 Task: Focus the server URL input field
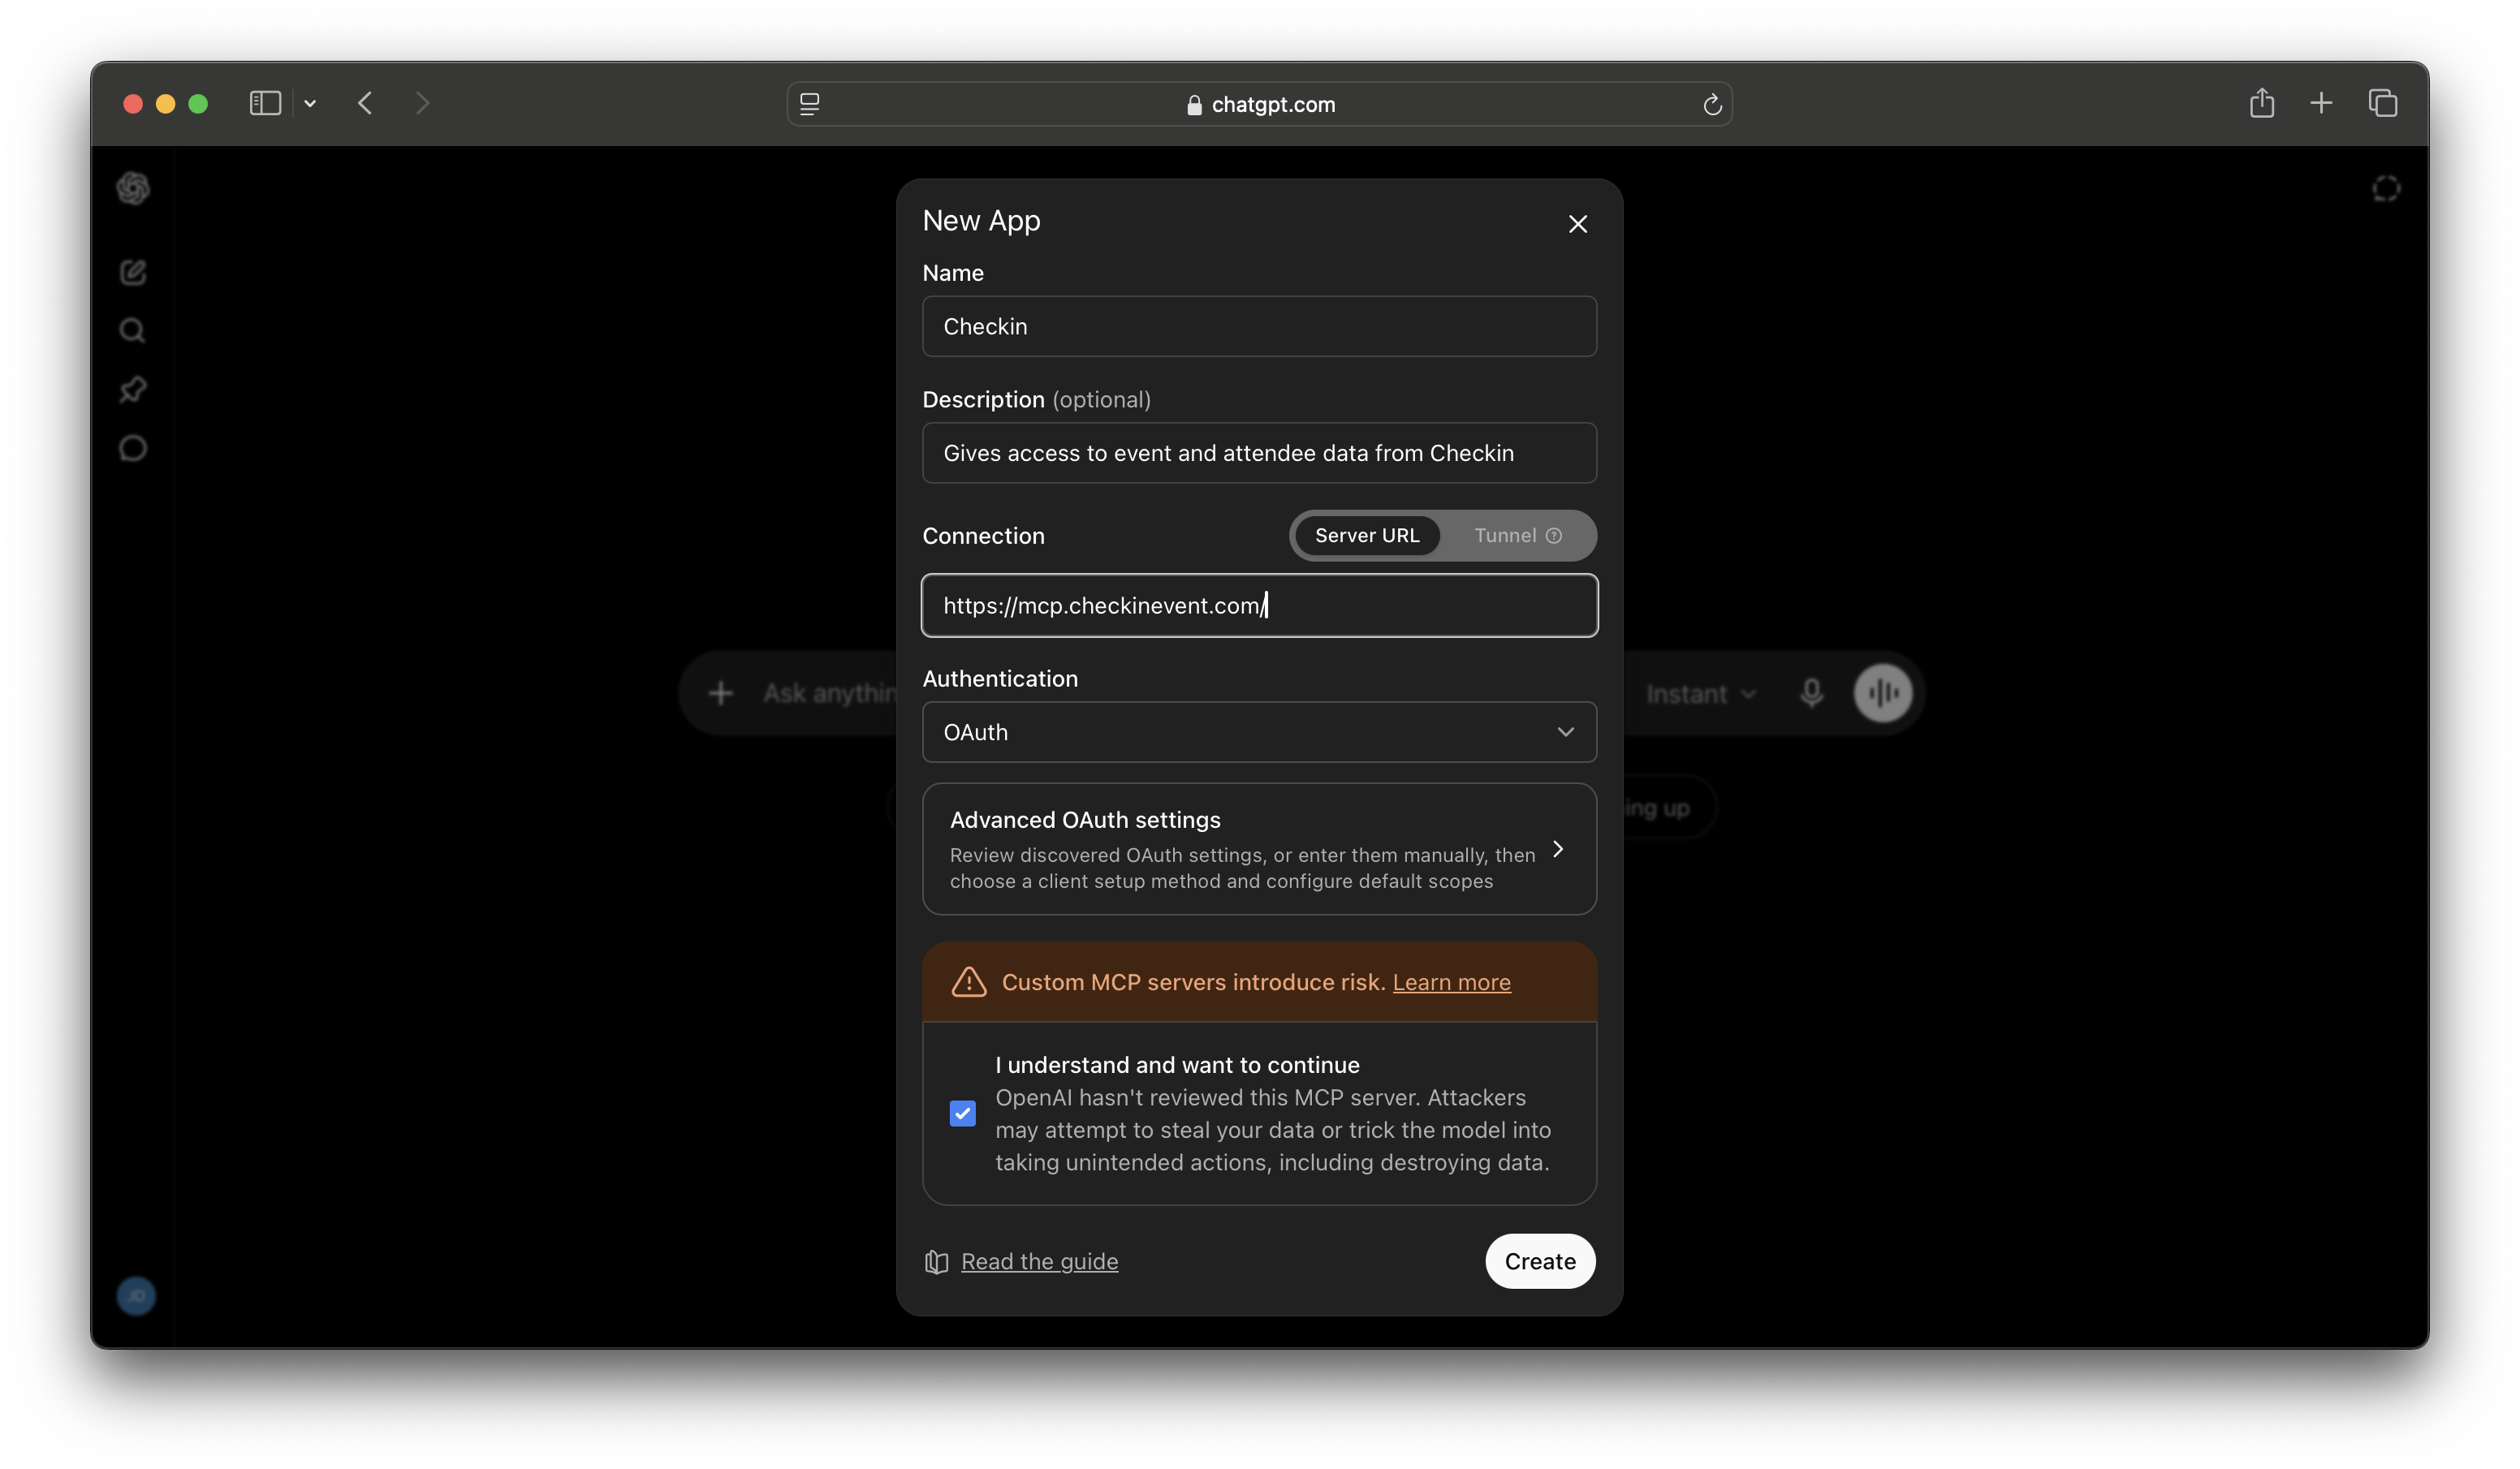click(x=1259, y=606)
